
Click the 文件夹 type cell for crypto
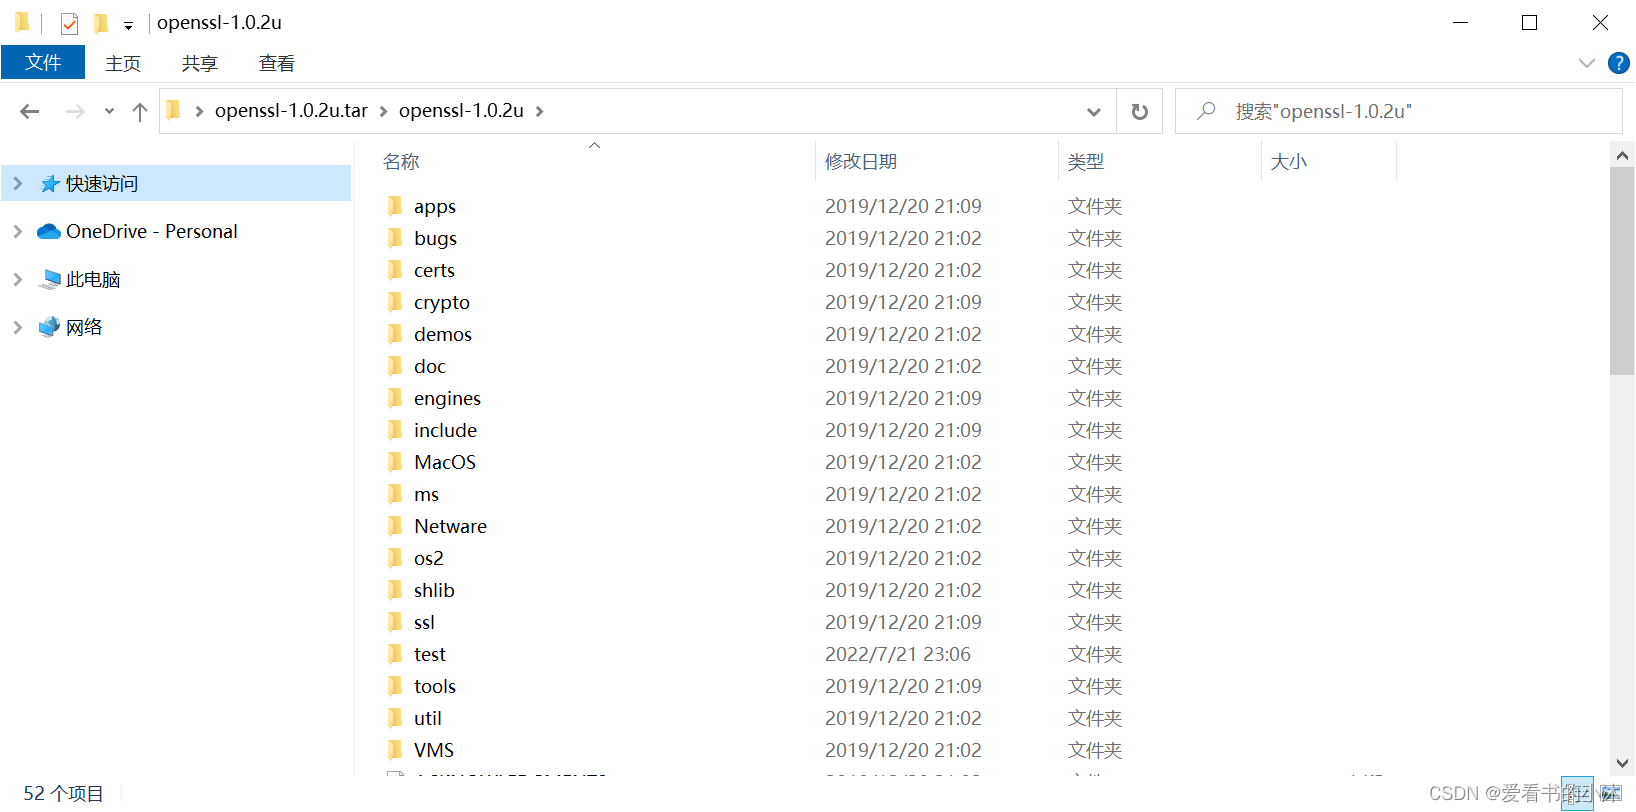point(1095,302)
